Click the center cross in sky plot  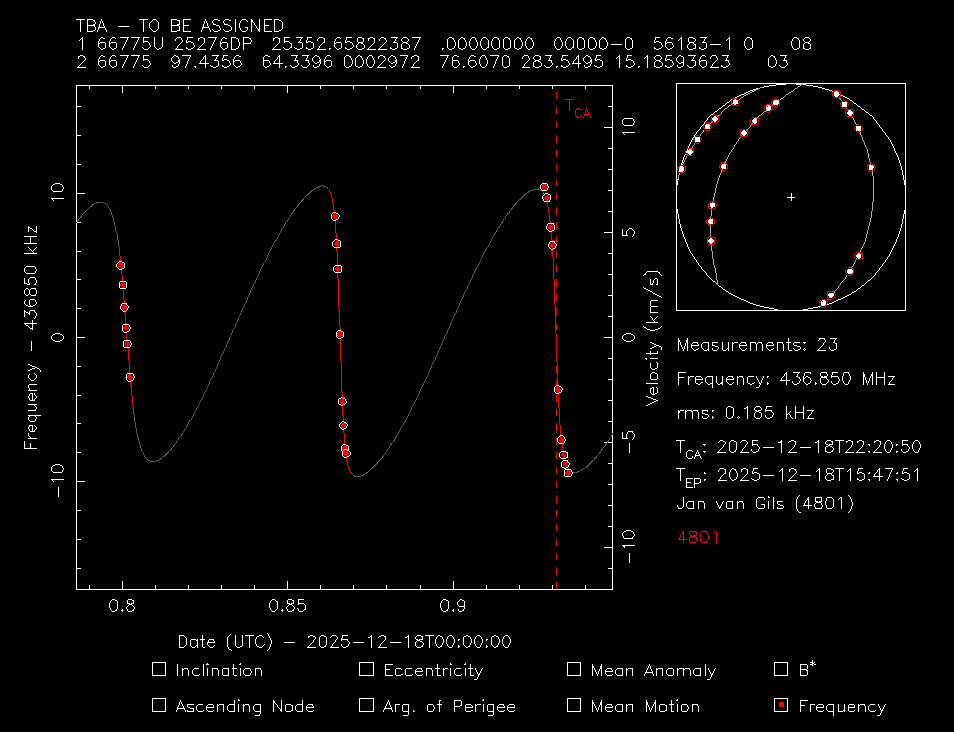point(791,197)
